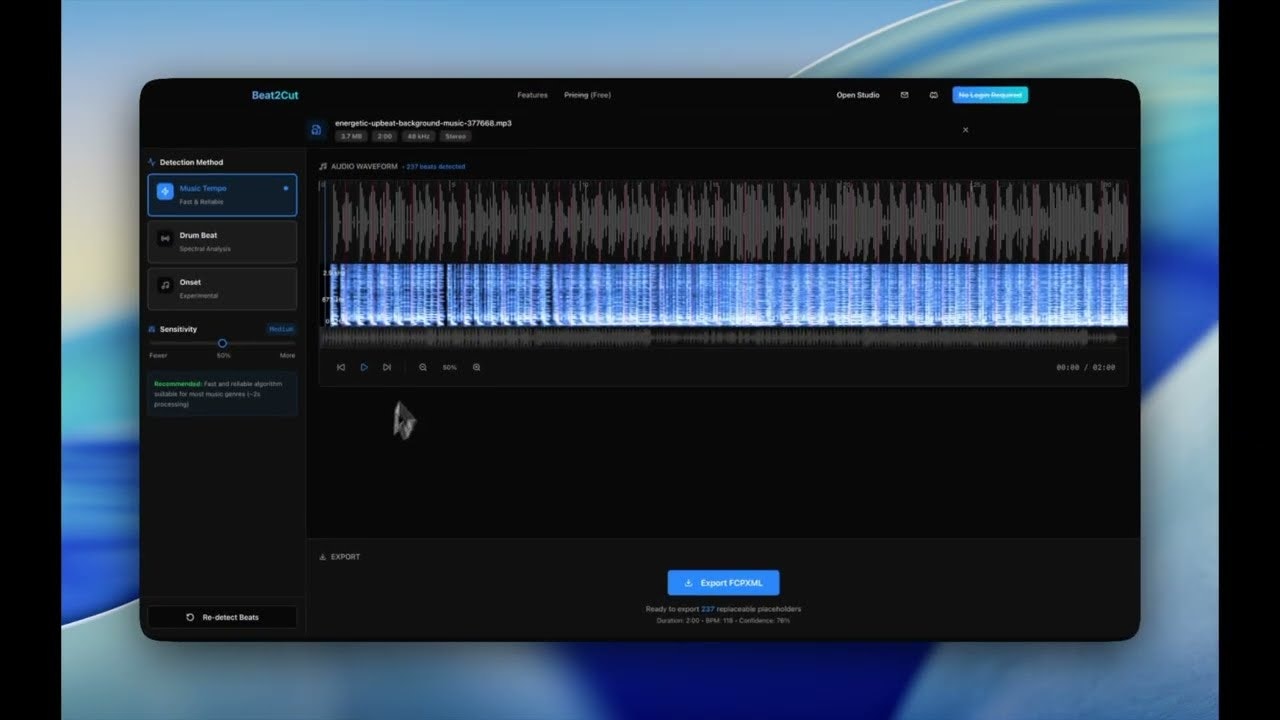Screen dimensions: 1280x720
Task: Go to Pricing (Free) page
Action: click(x=587, y=95)
